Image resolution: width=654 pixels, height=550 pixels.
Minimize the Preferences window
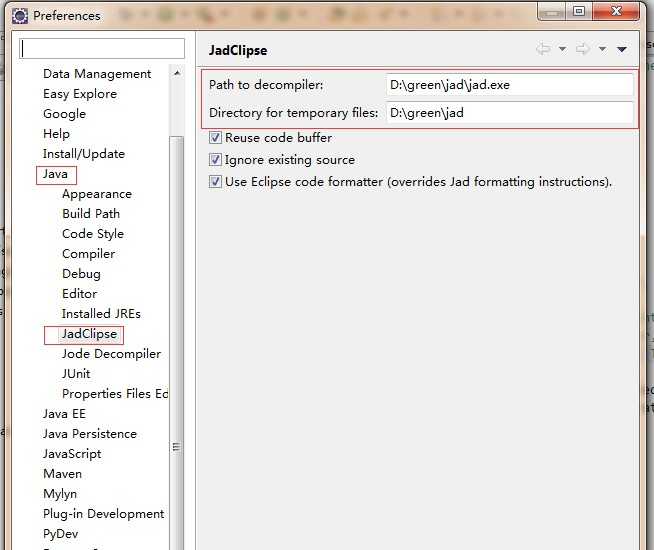click(x=551, y=12)
